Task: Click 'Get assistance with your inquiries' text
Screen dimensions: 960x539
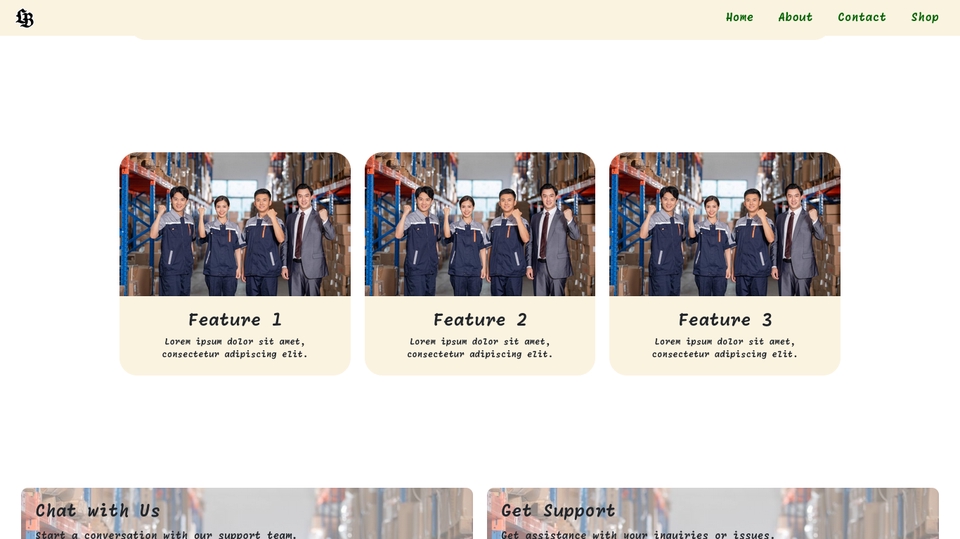Action: 637,535
